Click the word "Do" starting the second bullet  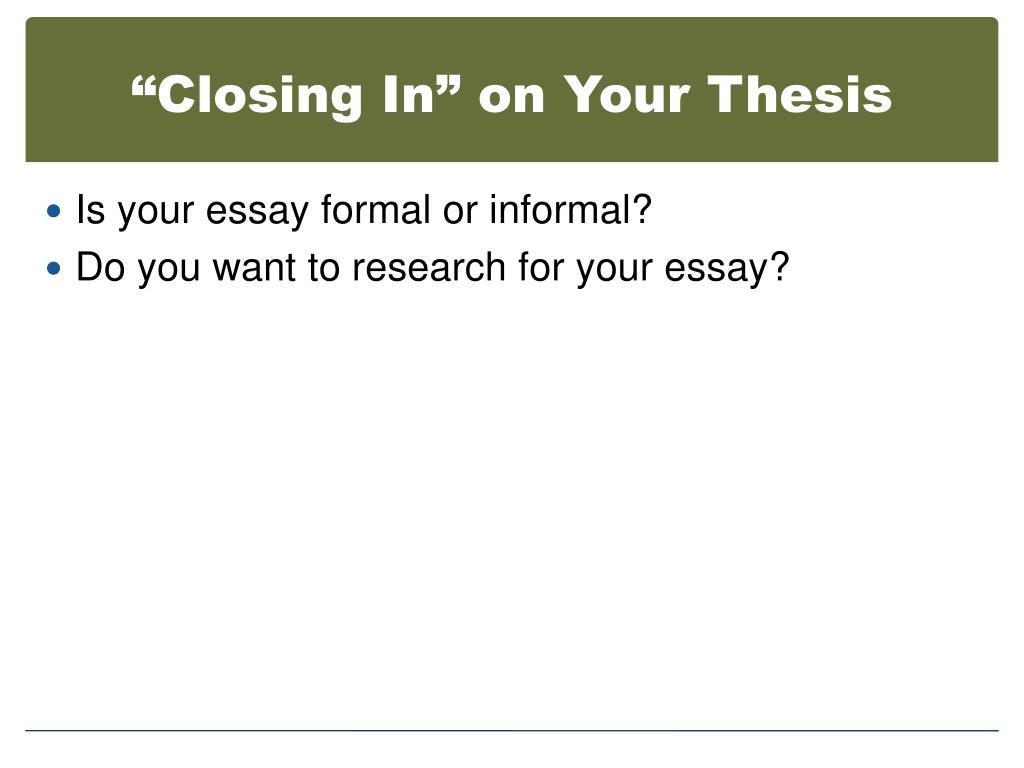100,267
